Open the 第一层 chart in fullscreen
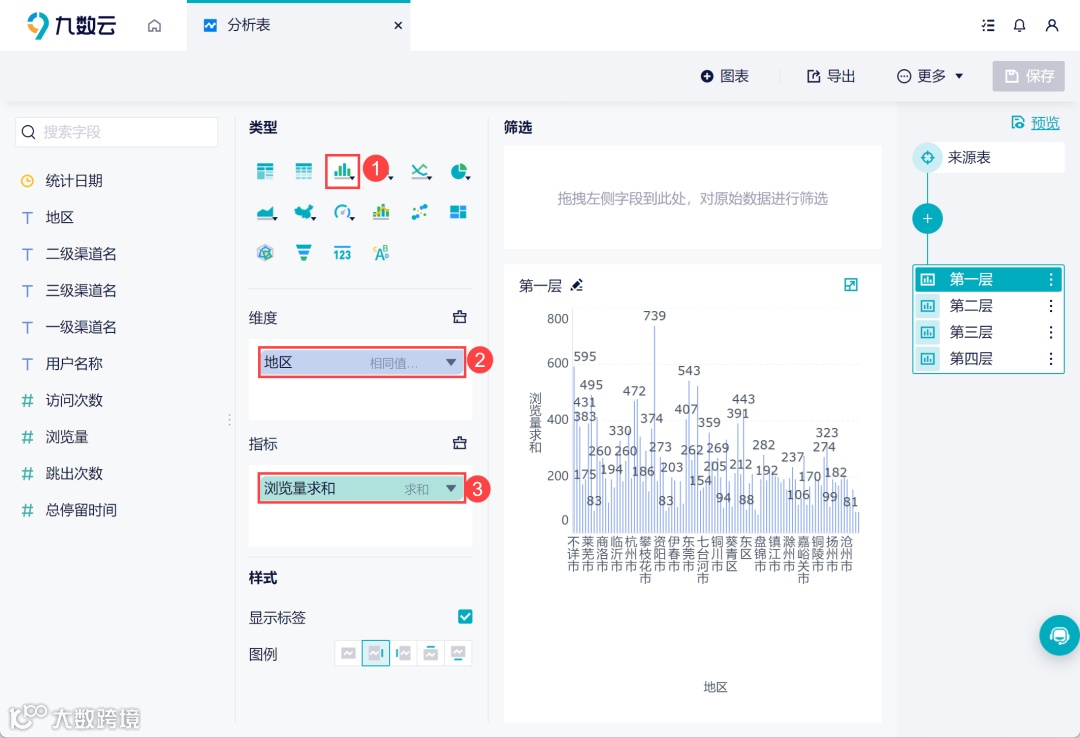Viewport: 1080px width, 738px height. pos(851,285)
